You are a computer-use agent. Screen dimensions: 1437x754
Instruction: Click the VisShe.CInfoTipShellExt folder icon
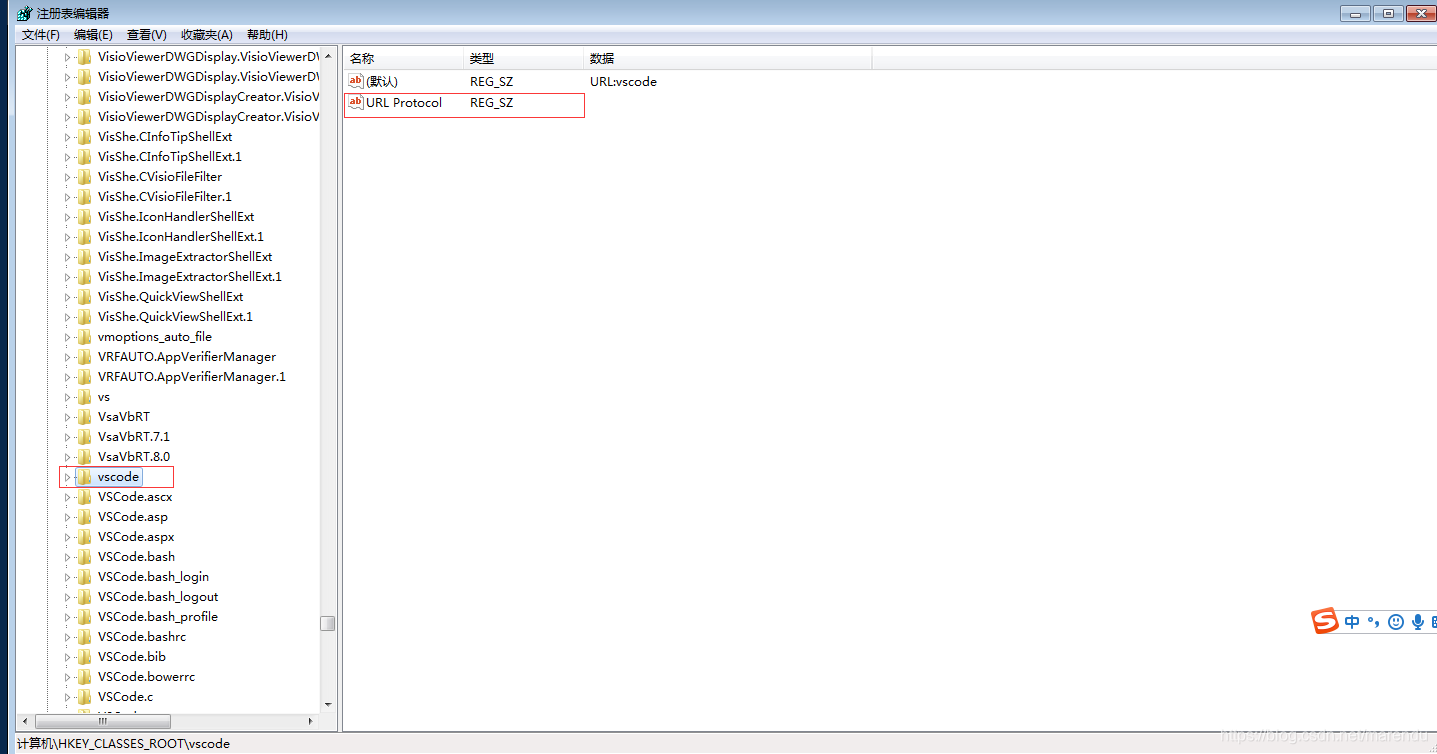click(85, 137)
